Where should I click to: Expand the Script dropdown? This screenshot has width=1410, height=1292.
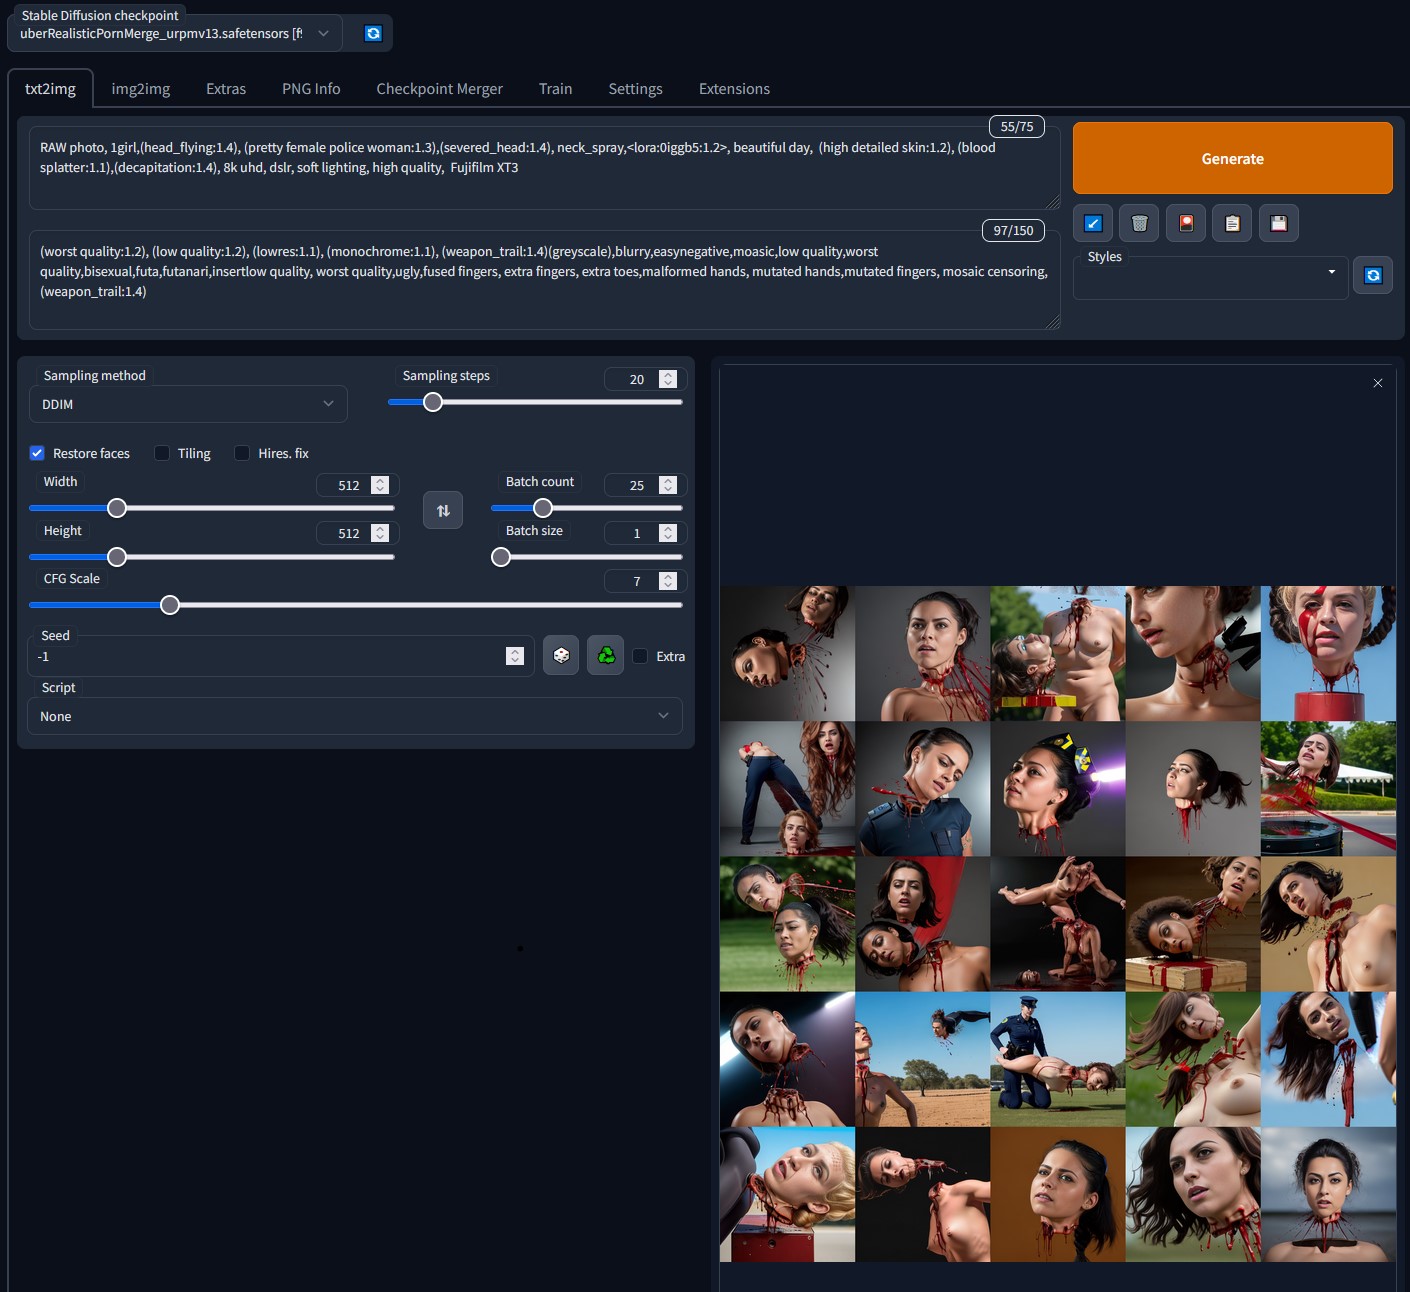tap(355, 716)
